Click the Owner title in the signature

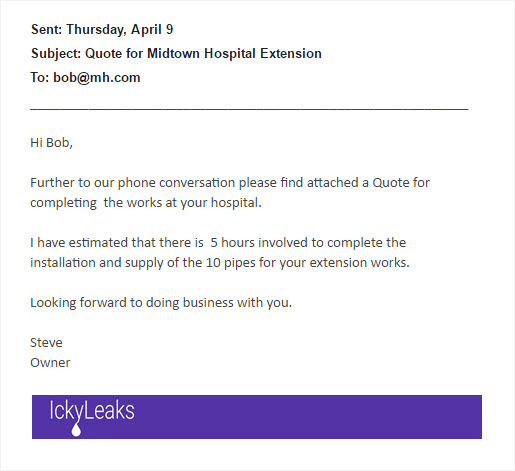50,363
